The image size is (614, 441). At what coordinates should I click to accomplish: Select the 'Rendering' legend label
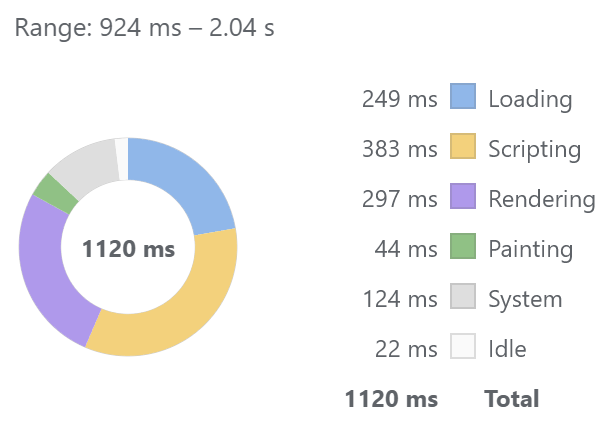tap(542, 199)
